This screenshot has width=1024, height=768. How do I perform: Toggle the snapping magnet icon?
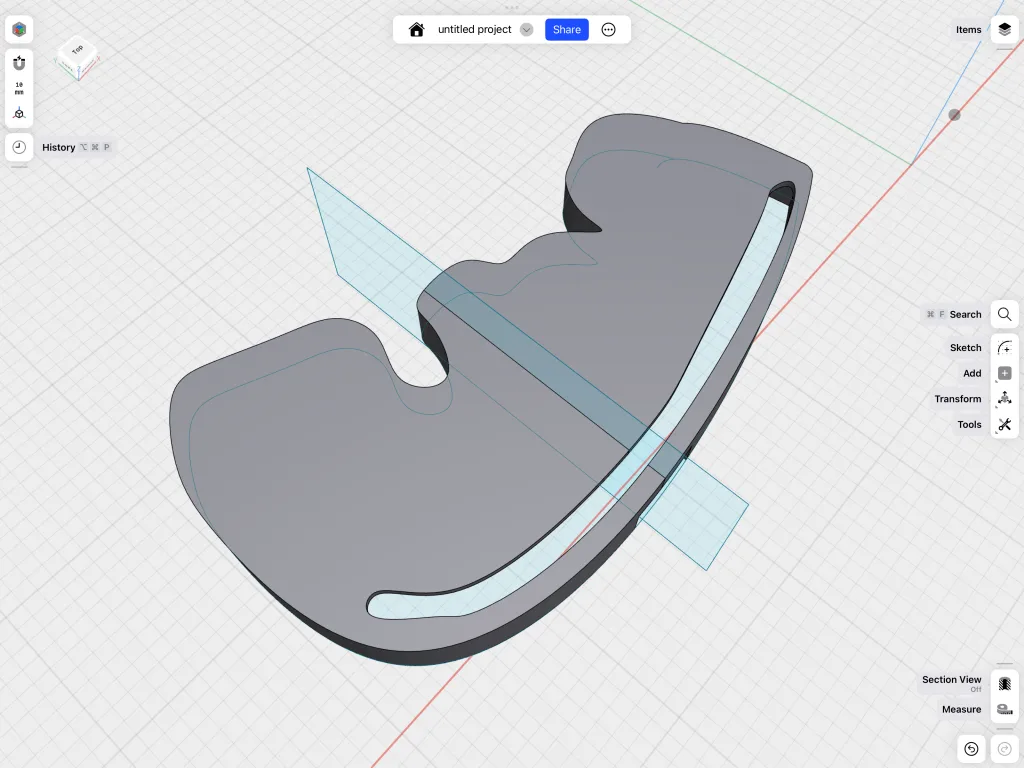pyautogui.click(x=19, y=63)
